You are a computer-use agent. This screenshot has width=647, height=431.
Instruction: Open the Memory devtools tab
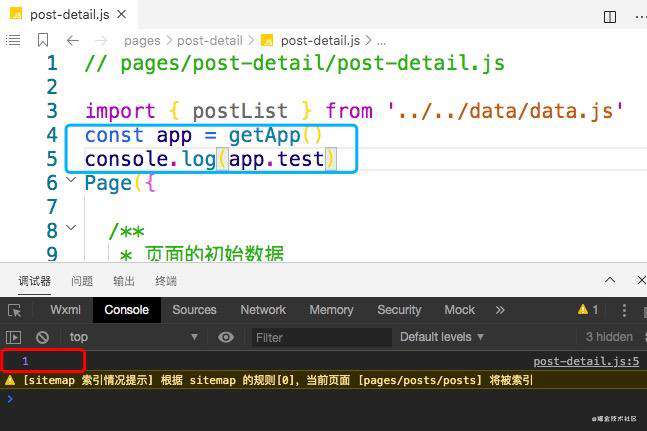tap(331, 310)
